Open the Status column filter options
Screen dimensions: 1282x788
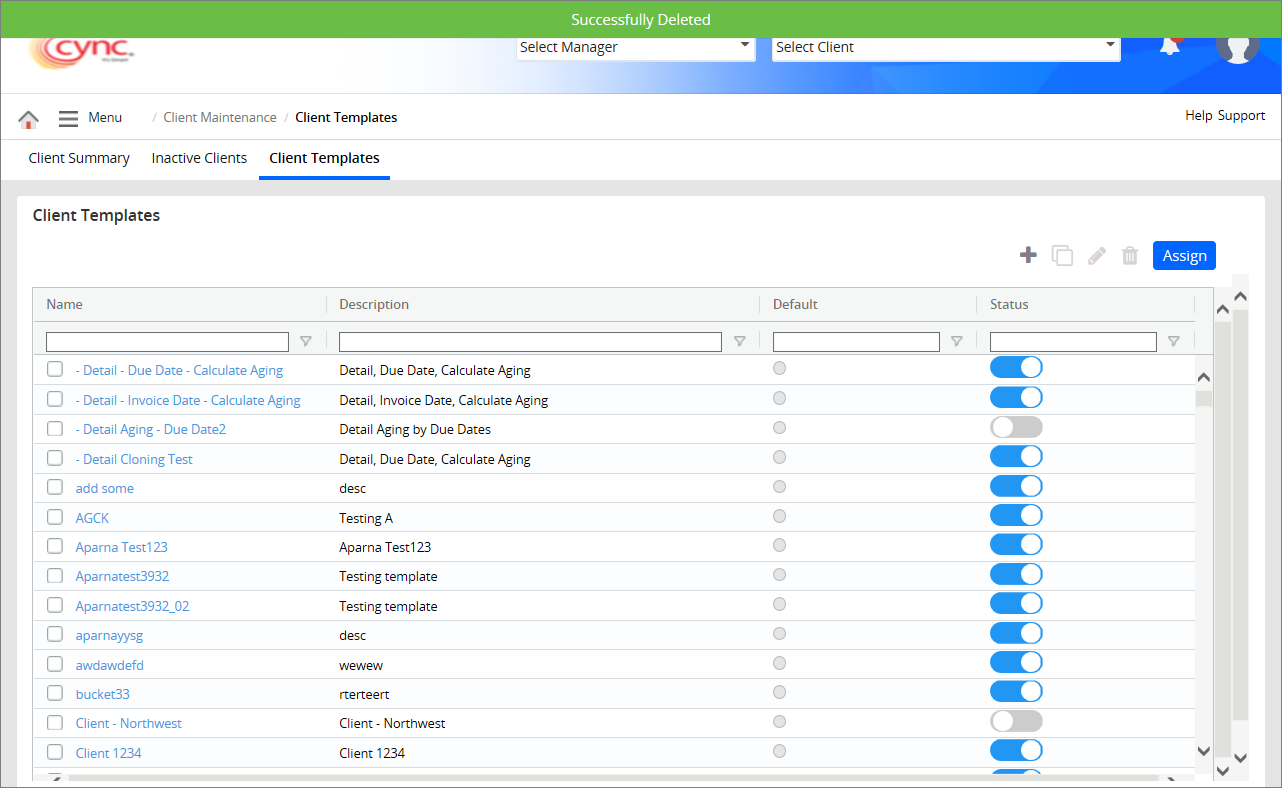click(x=1174, y=342)
